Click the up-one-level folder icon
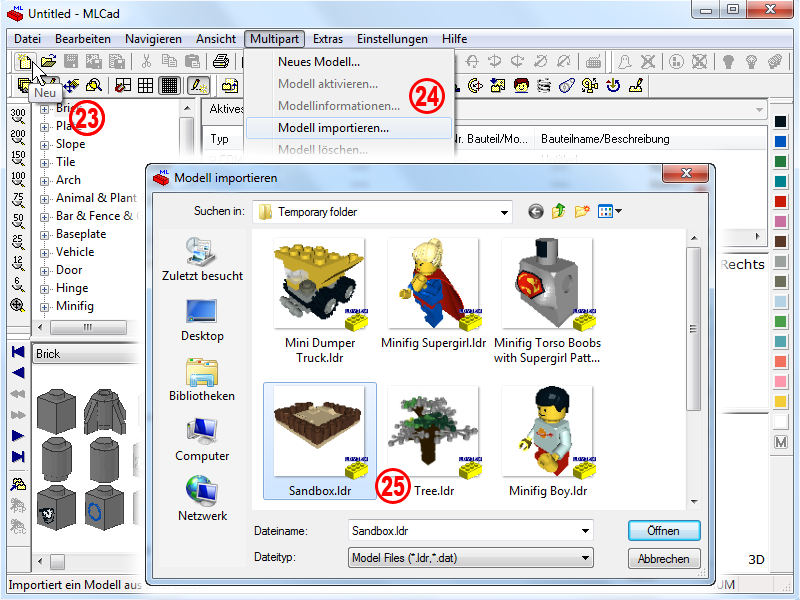800x600 pixels. point(559,211)
